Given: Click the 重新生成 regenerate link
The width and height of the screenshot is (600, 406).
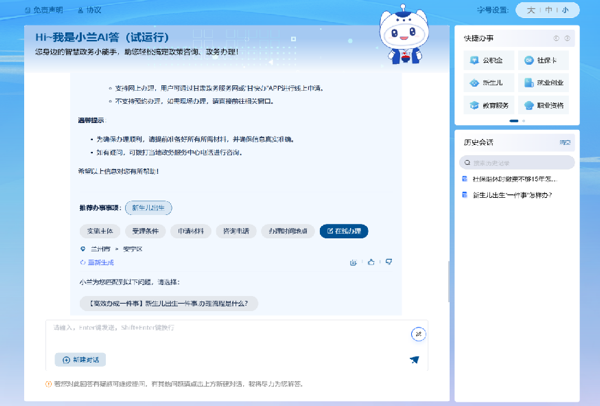Looking at the screenshot, I should [x=98, y=262].
